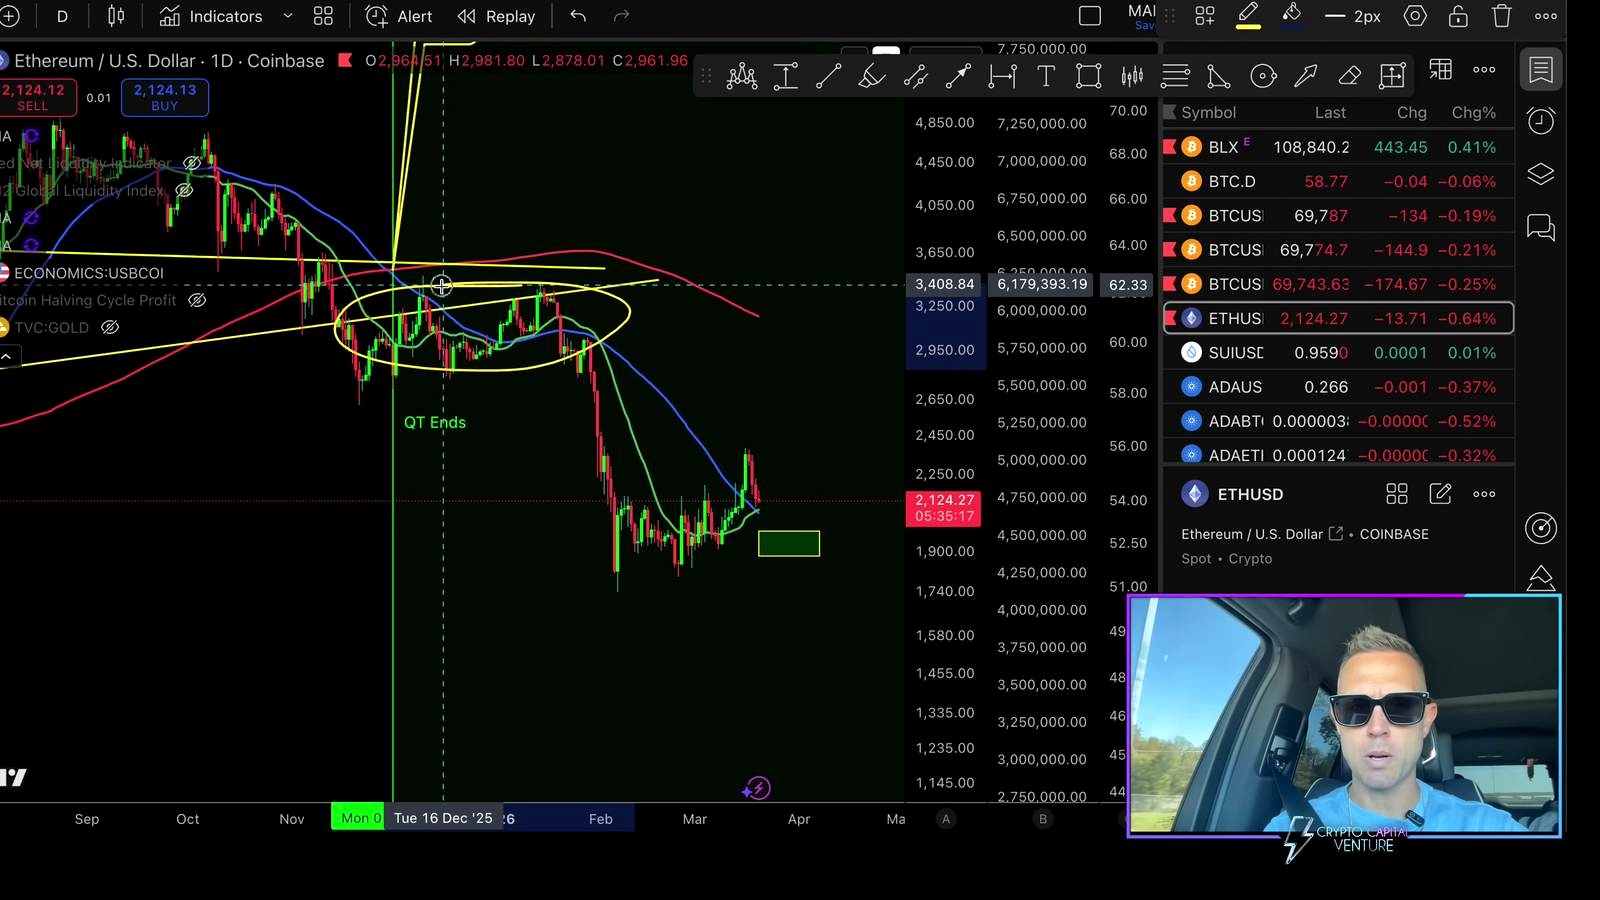Click the 2,124.13 BUY button
The height and width of the screenshot is (900, 1600).
click(165, 97)
